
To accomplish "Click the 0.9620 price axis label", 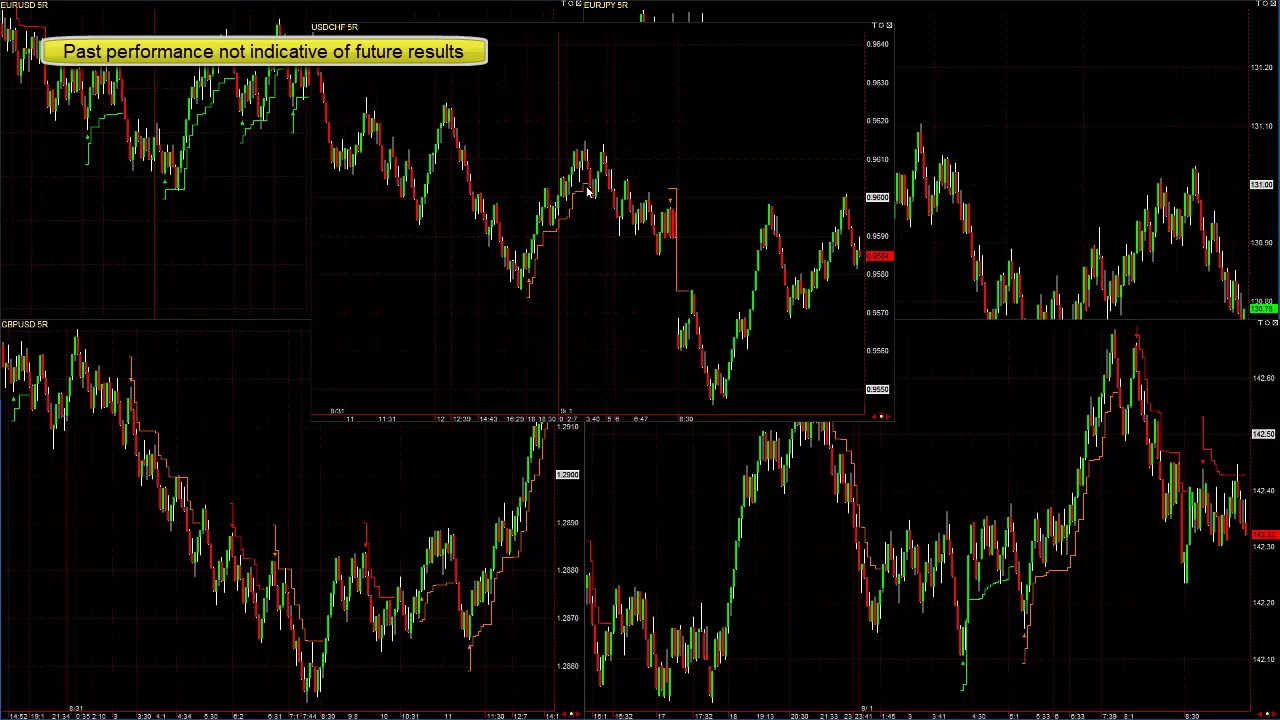I will tap(878, 121).
